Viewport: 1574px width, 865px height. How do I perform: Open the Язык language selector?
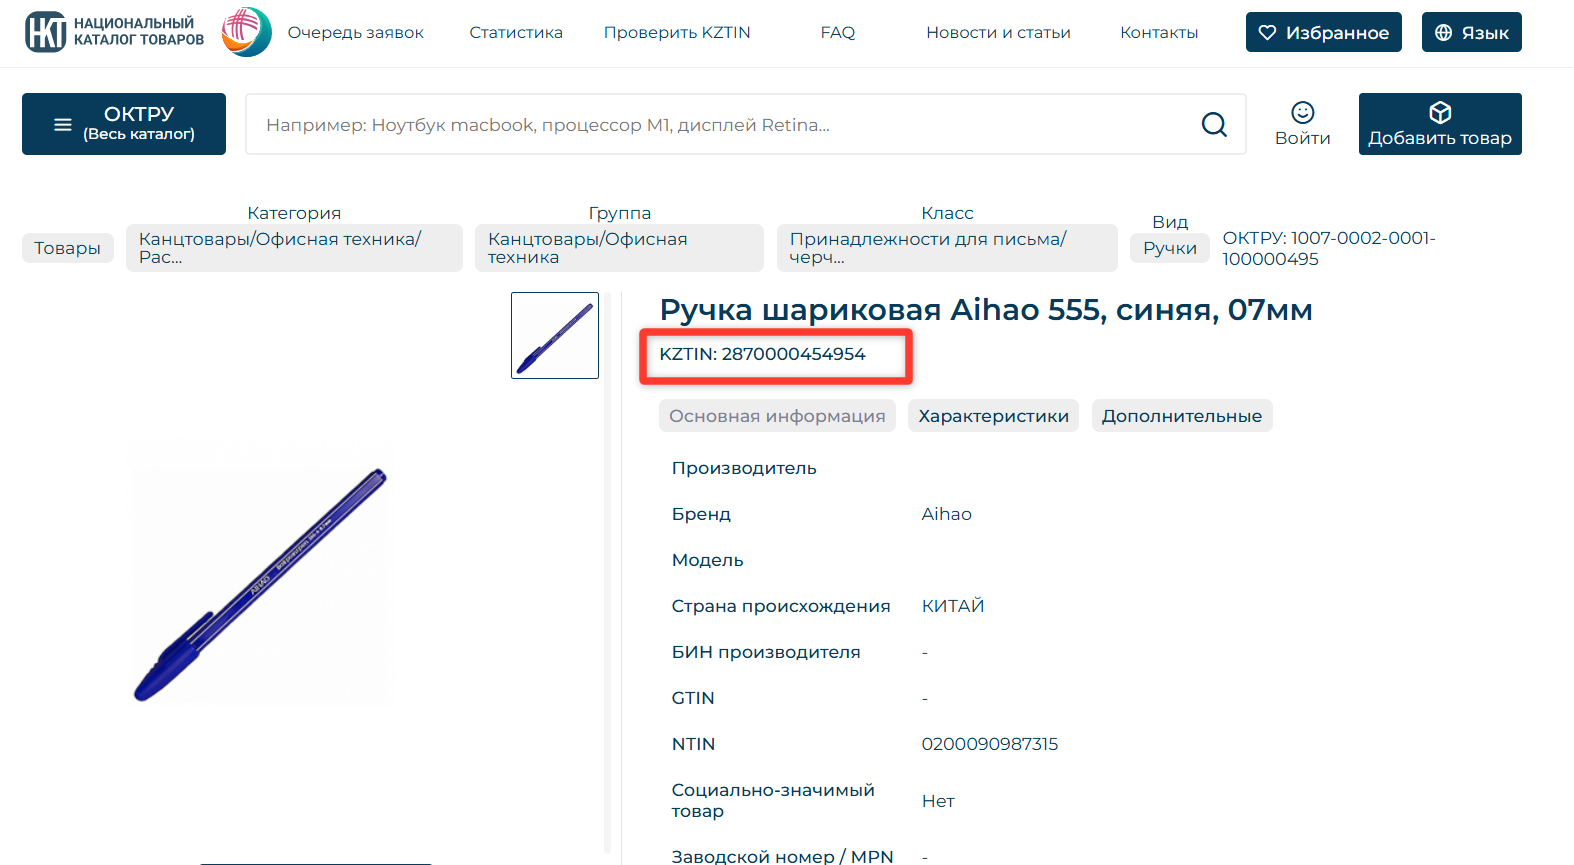click(x=1472, y=32)
